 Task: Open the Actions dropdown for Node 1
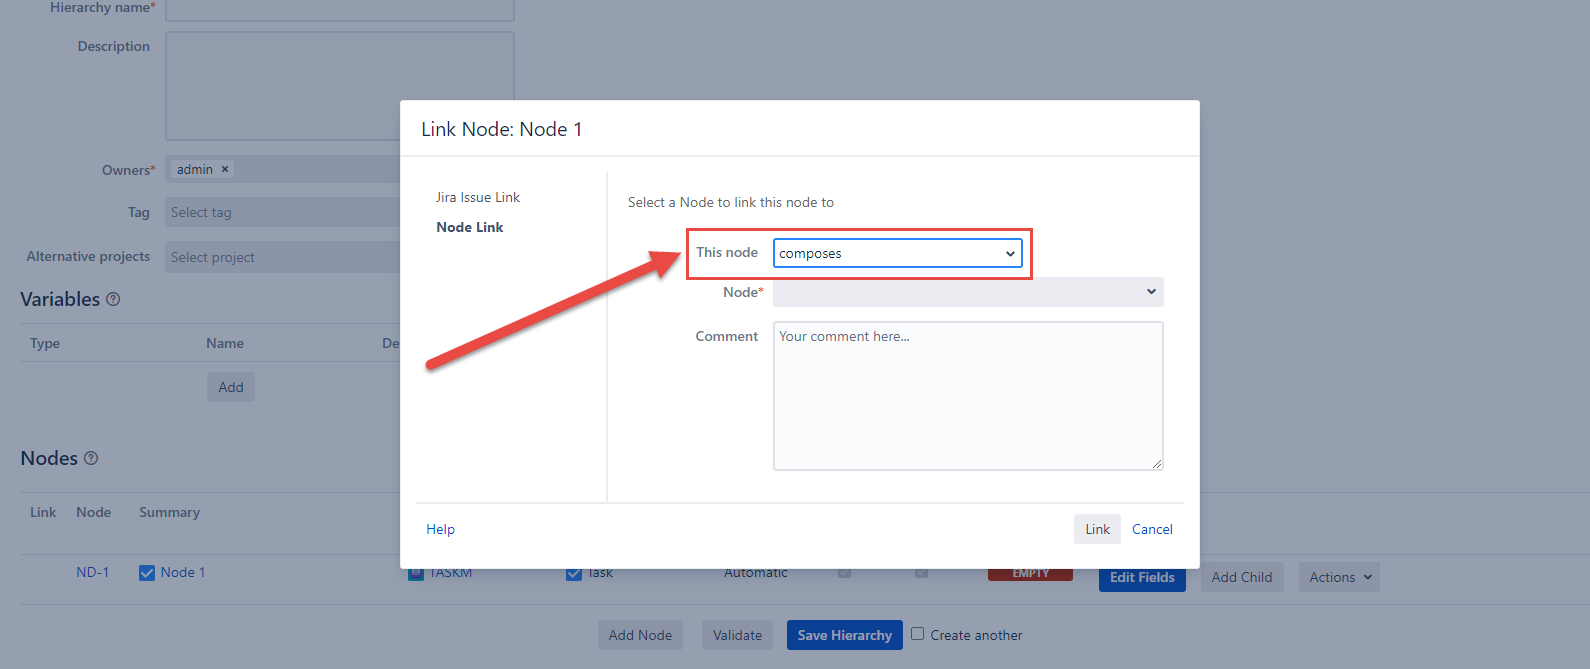click(x=1338, y=577)
